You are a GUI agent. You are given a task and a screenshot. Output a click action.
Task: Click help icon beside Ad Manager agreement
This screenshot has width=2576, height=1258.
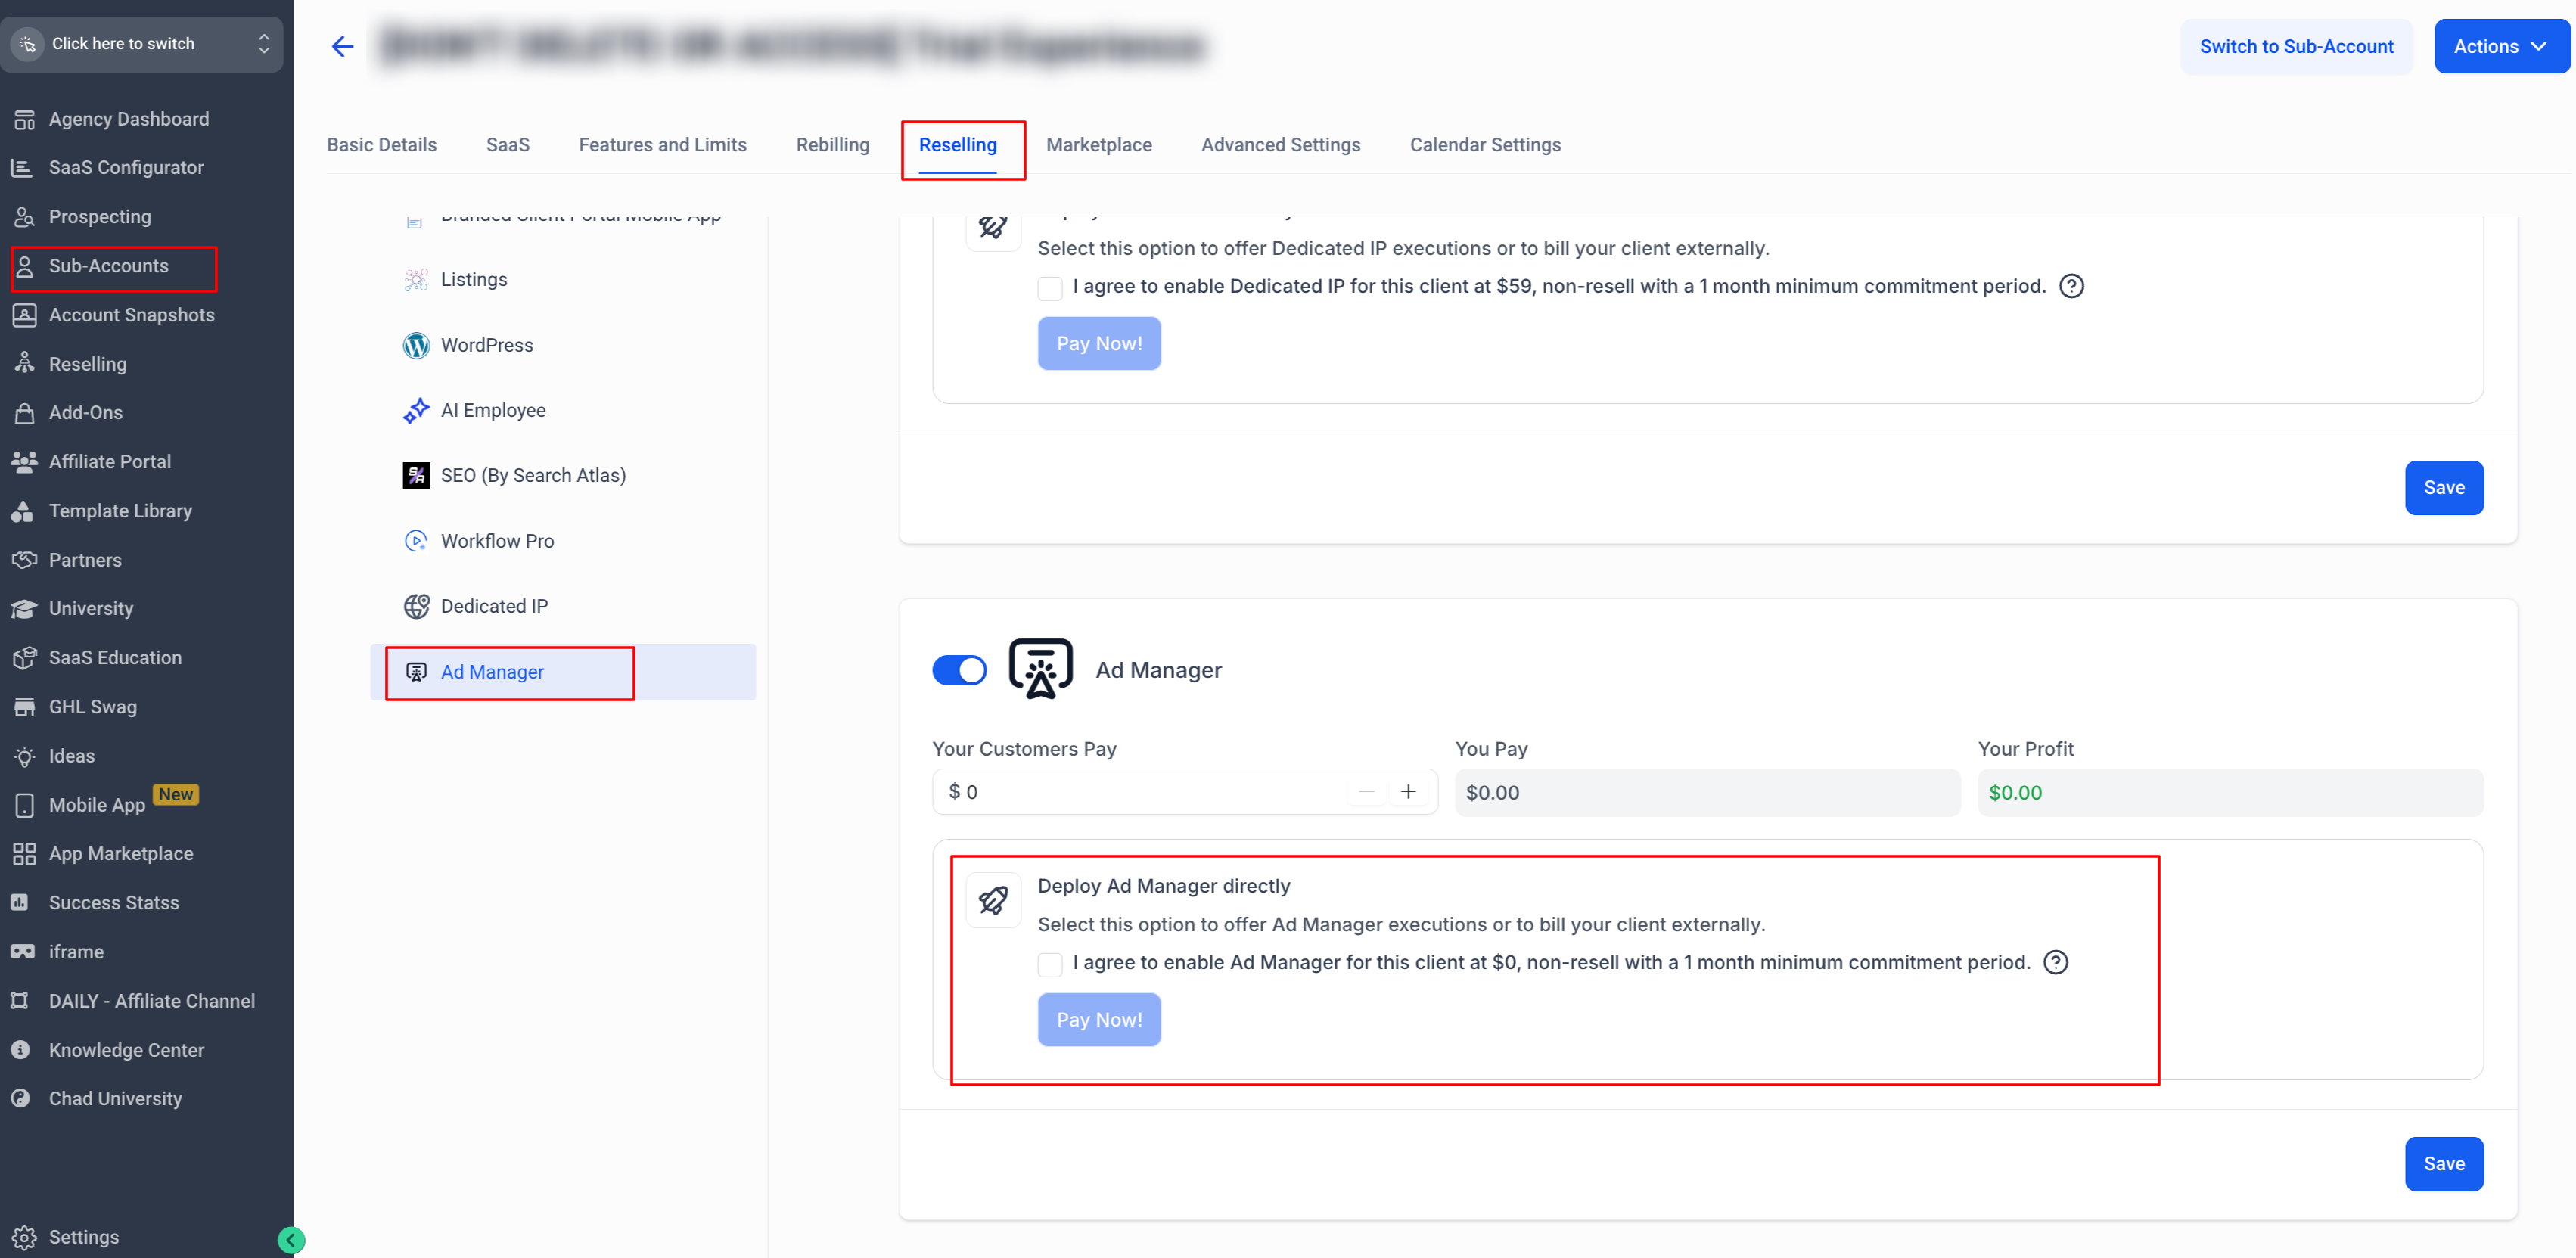pyautogui.click(x=2055, y=962)
